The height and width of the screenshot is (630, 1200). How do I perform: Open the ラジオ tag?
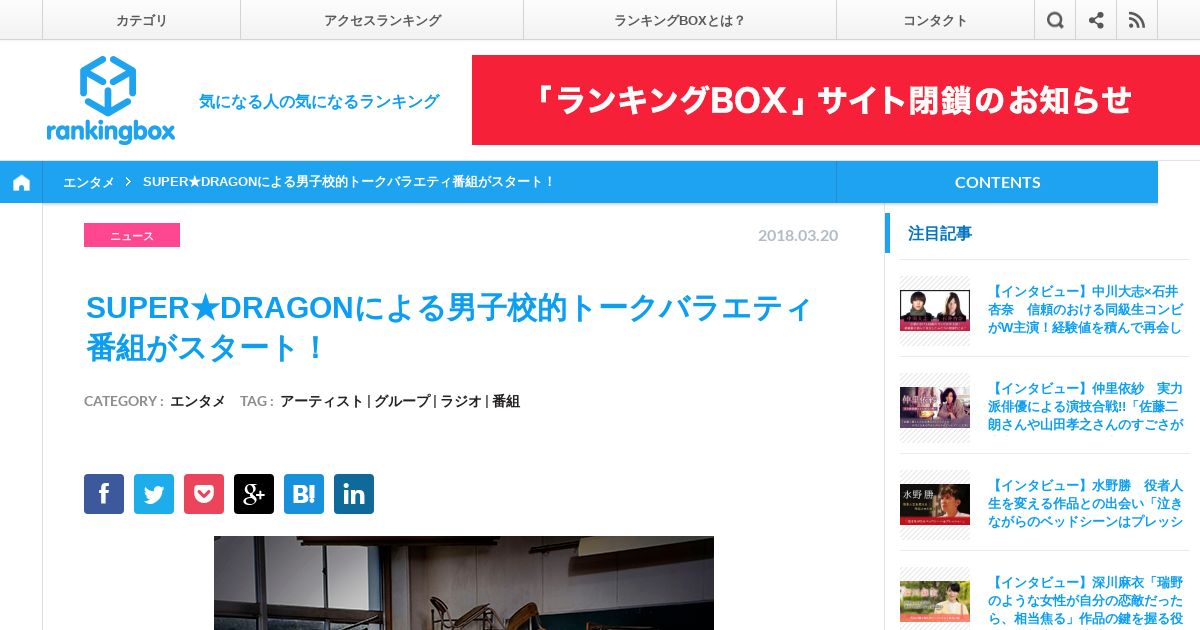[461, 401]
